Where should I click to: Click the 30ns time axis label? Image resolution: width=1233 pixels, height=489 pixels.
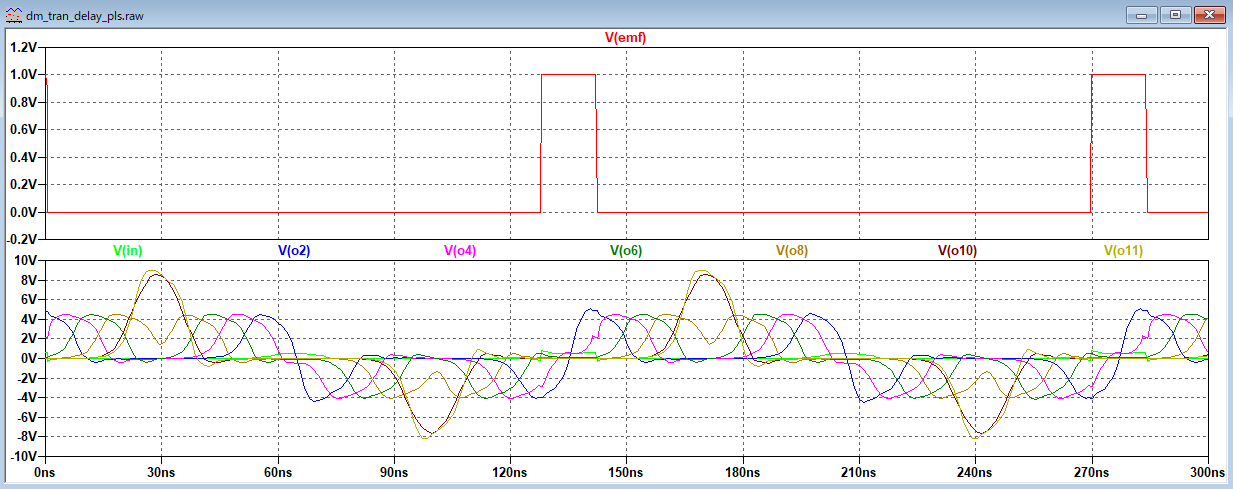click(162, 471)
